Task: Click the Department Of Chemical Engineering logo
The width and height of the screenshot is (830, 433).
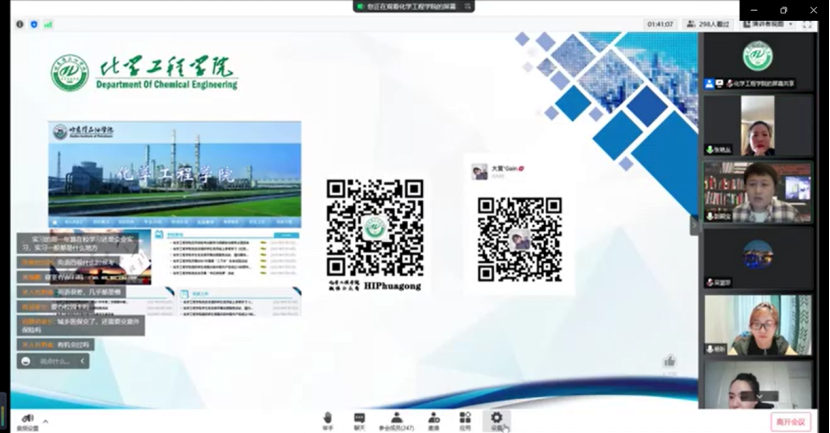Action: [x=144, y=73]
